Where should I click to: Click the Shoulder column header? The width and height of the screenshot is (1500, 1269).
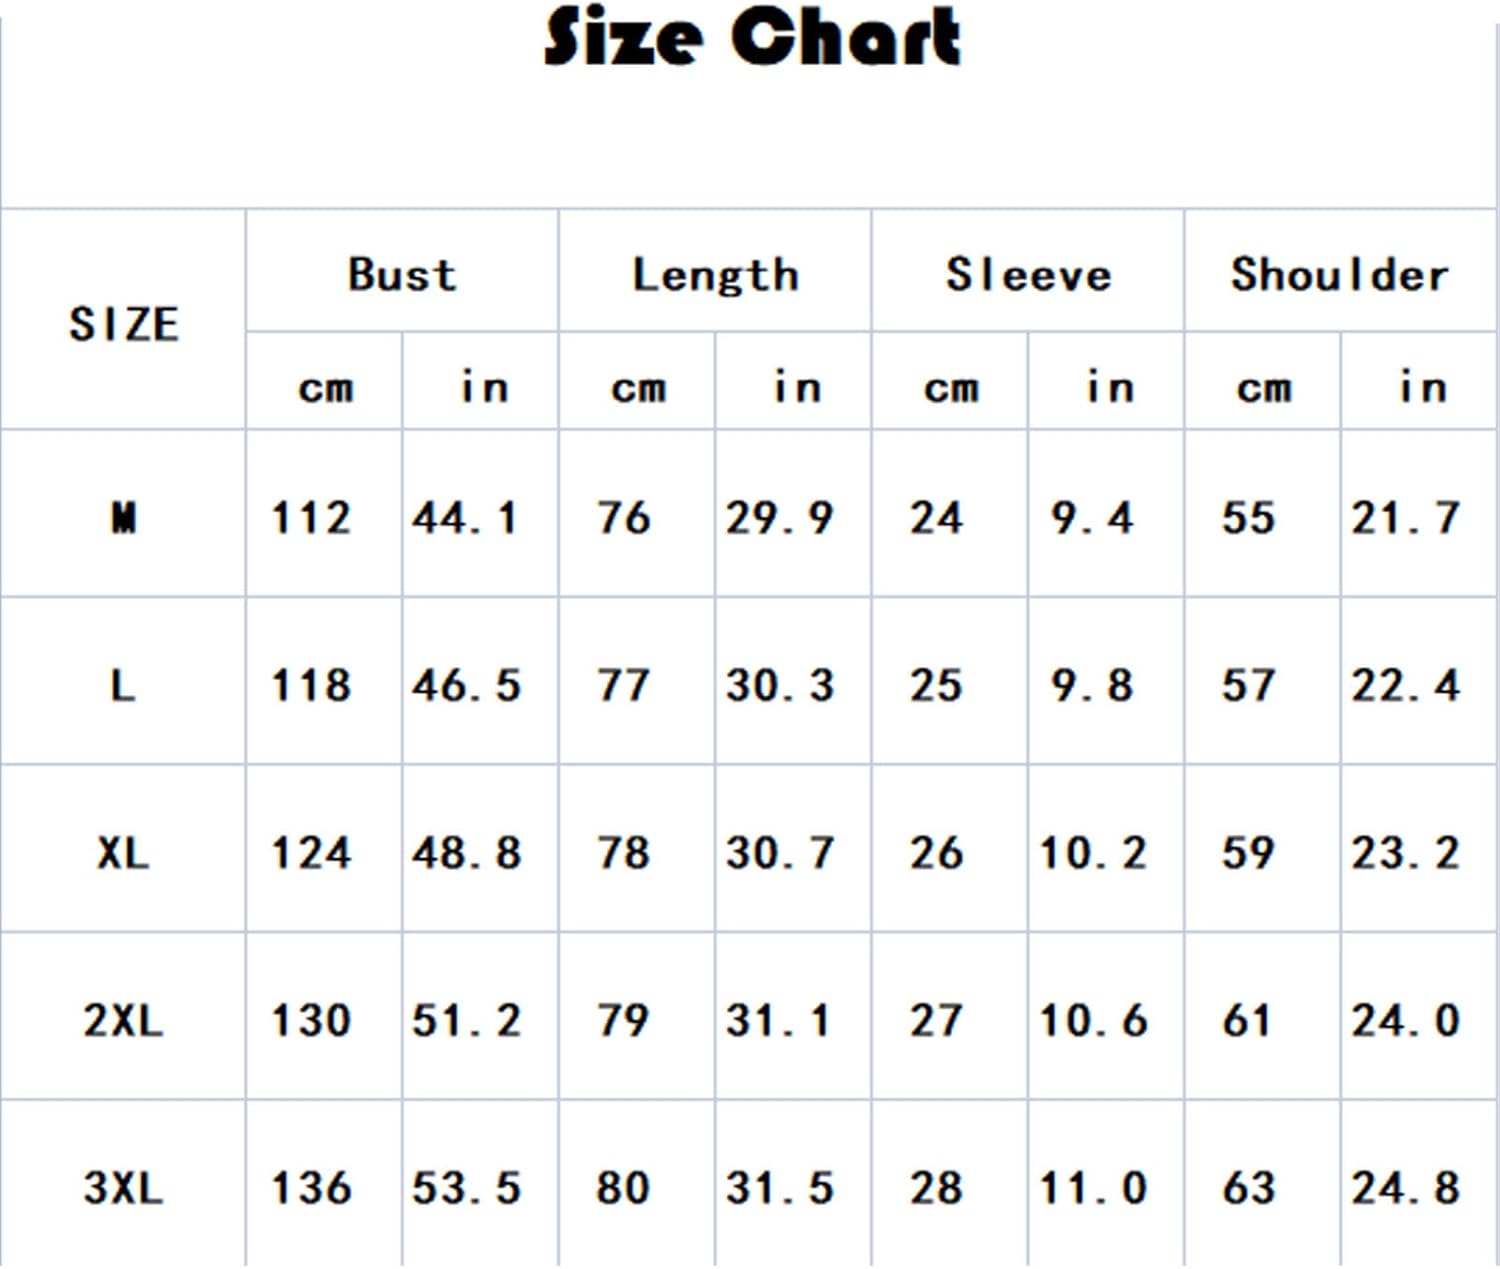click(x=1340, y=274)
